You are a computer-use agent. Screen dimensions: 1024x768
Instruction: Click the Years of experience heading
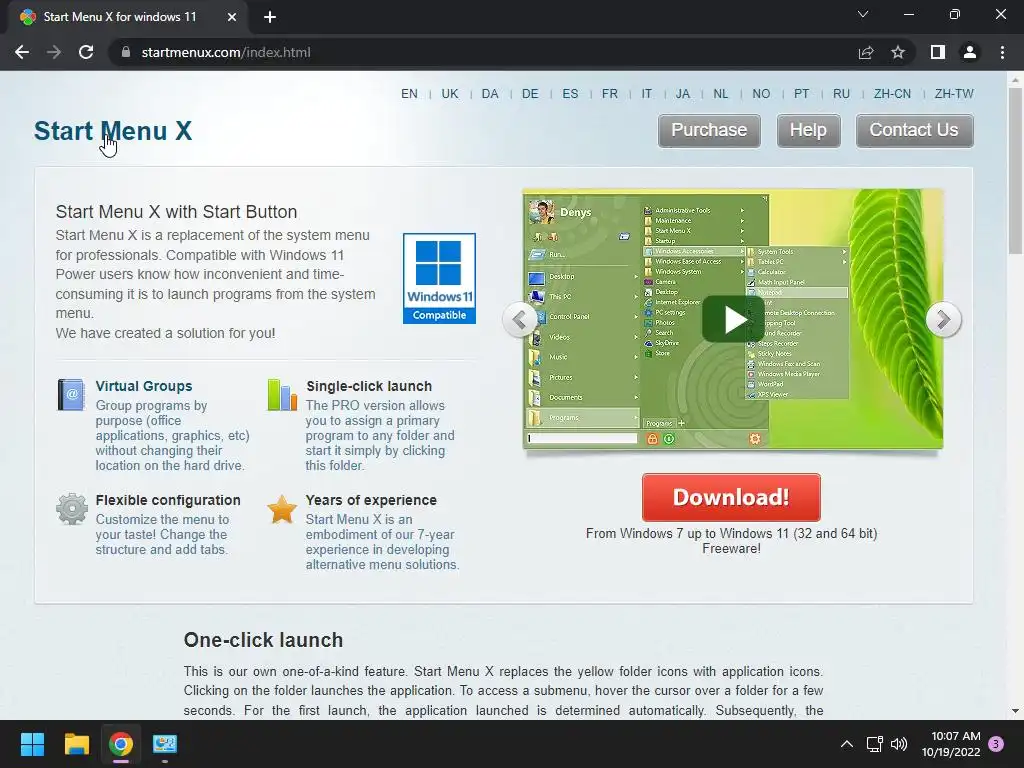click(x=371, y=500)
